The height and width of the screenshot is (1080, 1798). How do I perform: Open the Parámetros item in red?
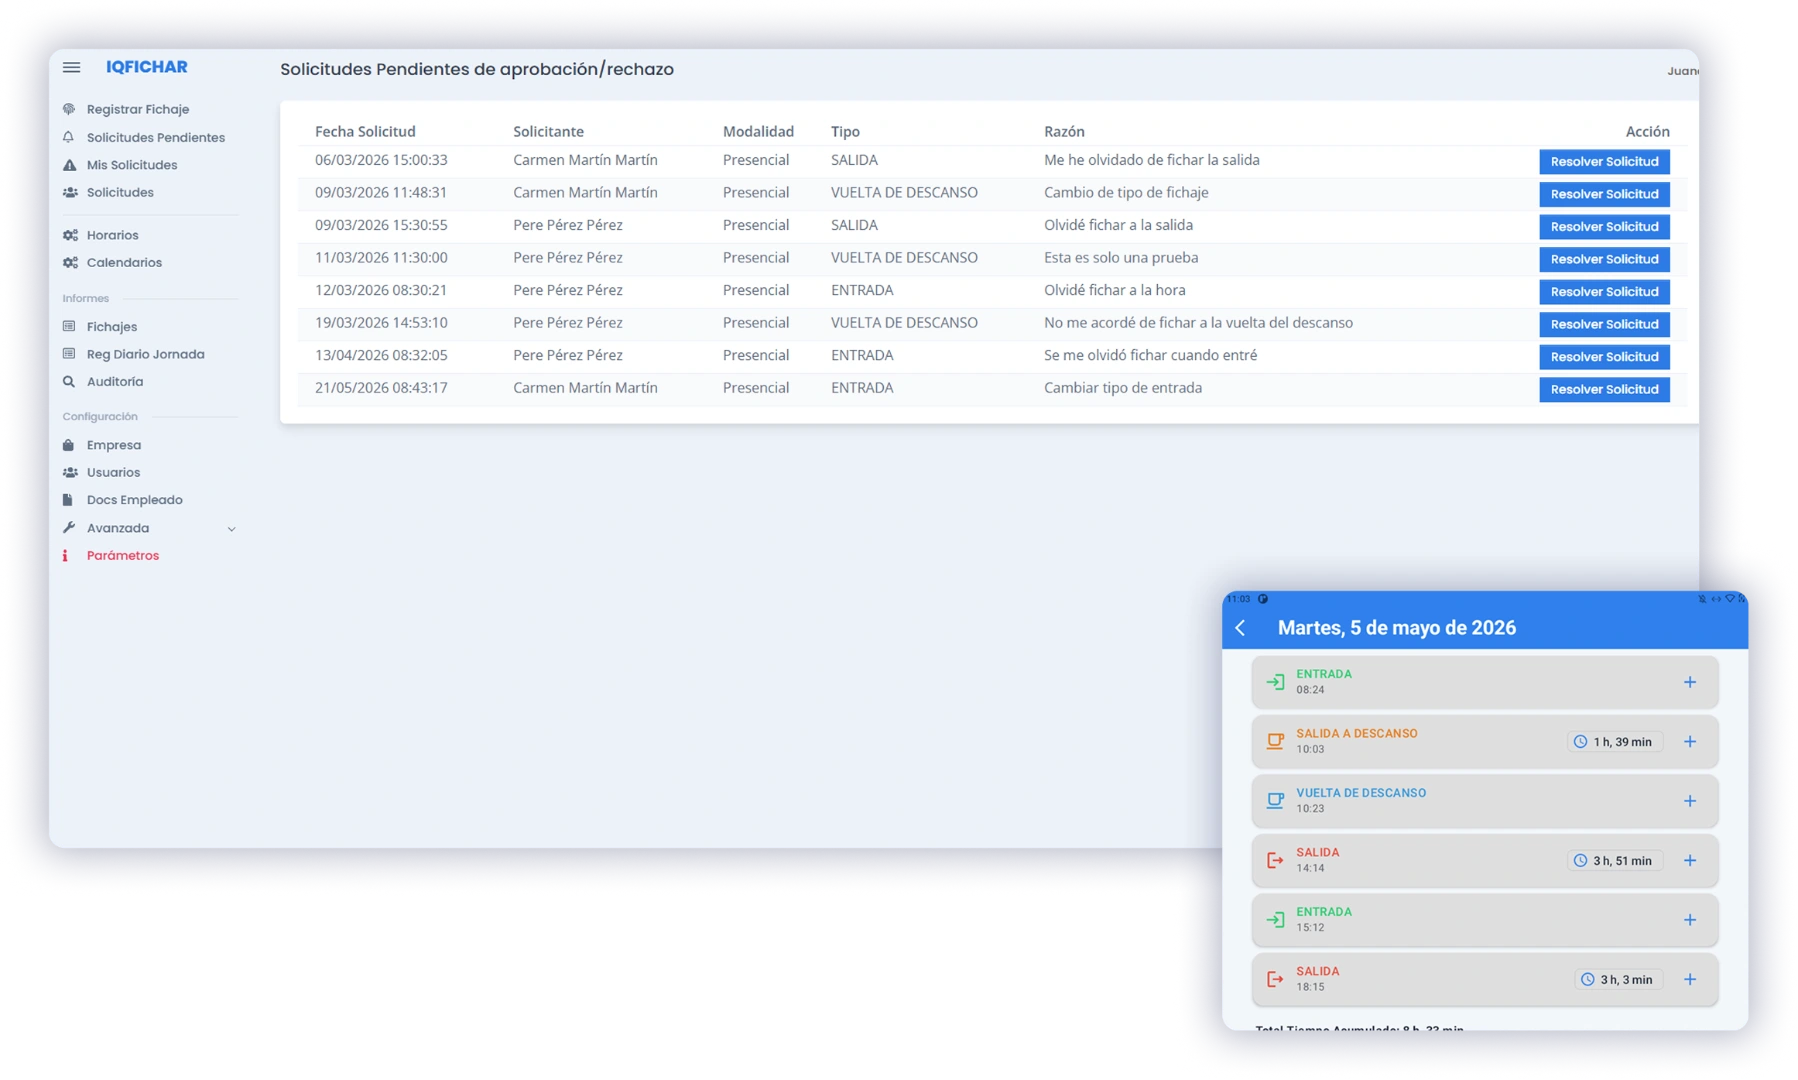(122, 555)
